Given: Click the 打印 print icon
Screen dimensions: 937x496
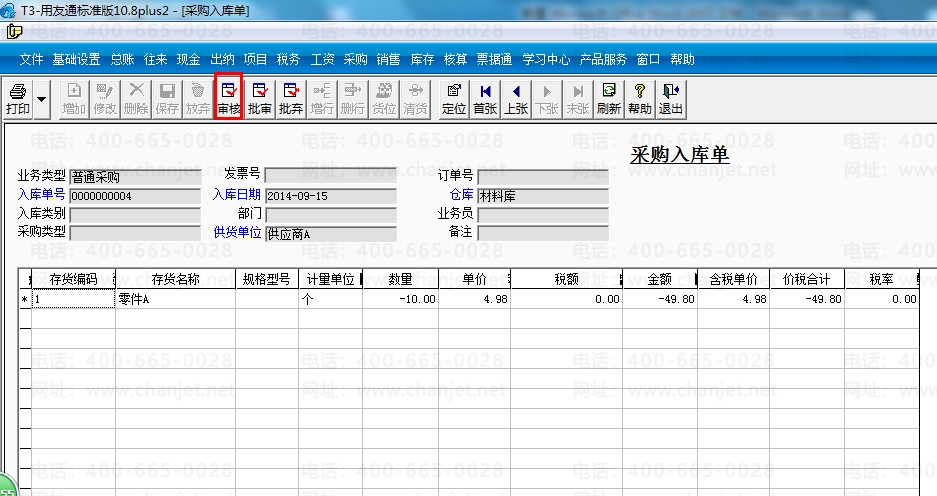Looking at the screenshot, I should click(18, 99).
